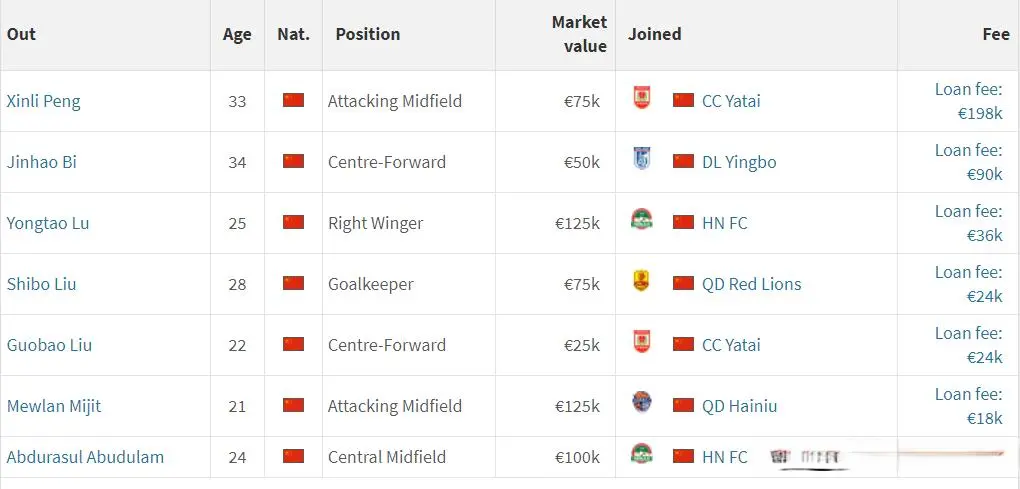
Task: Open Xinli Peng player profile
Action: pos(44,101)
